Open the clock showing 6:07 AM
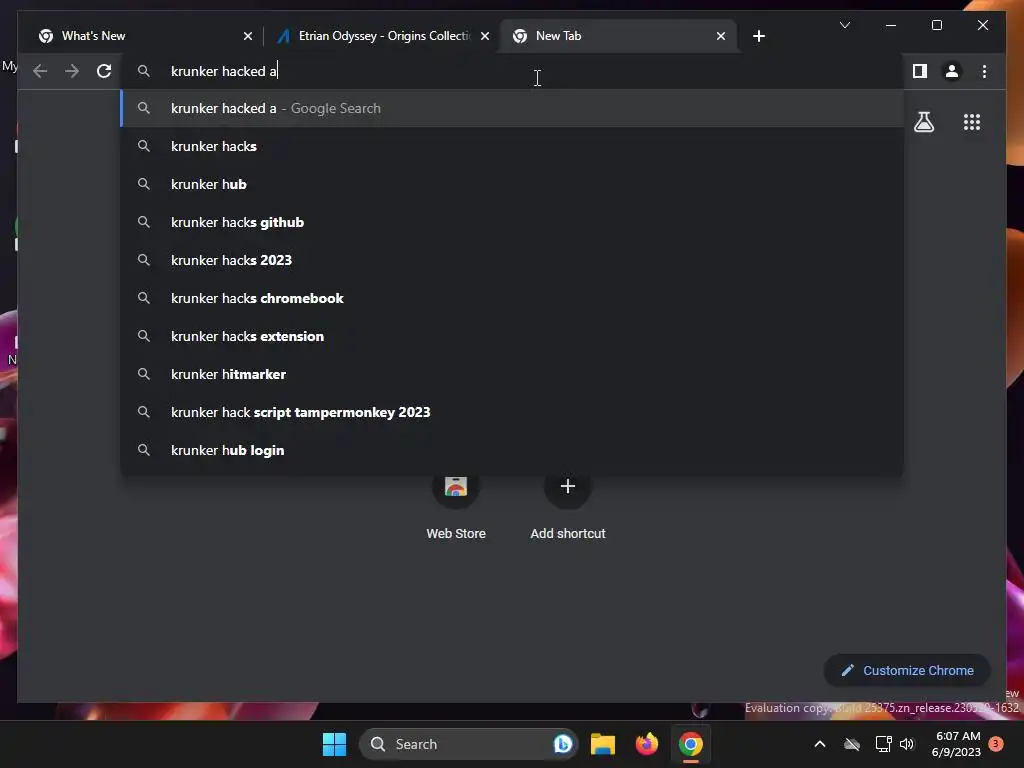Image resolution: width=1024 pixels, height=768 pixels. pyautogui.click(x=957, y=744)
